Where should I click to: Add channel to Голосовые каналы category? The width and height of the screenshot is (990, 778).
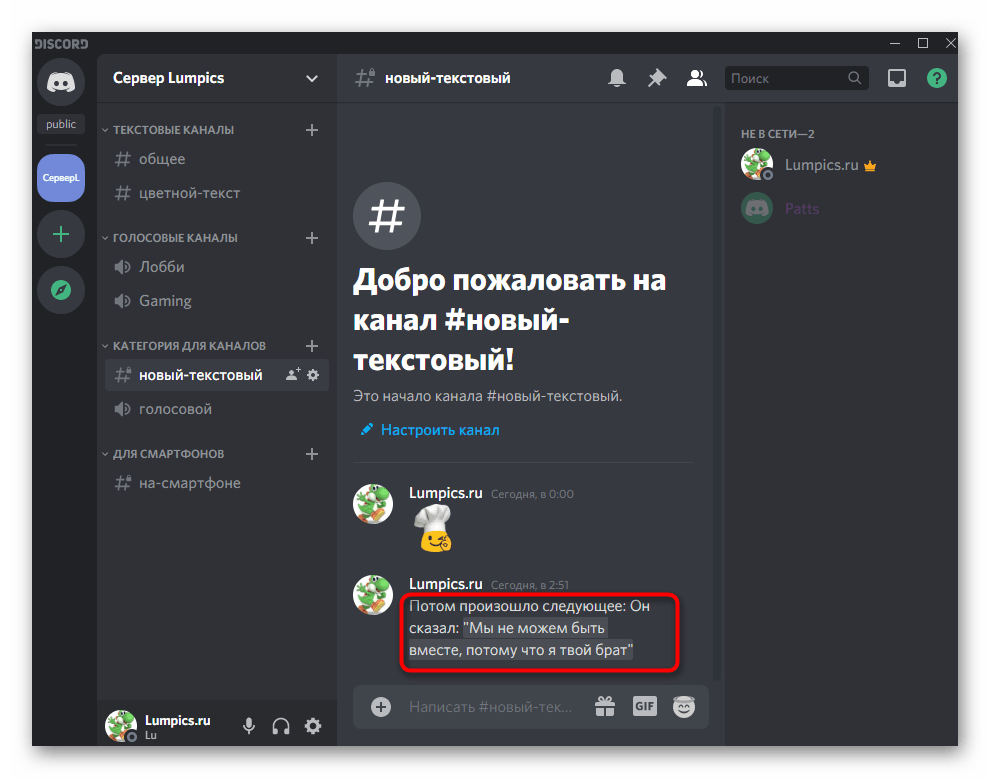(312, 238)
